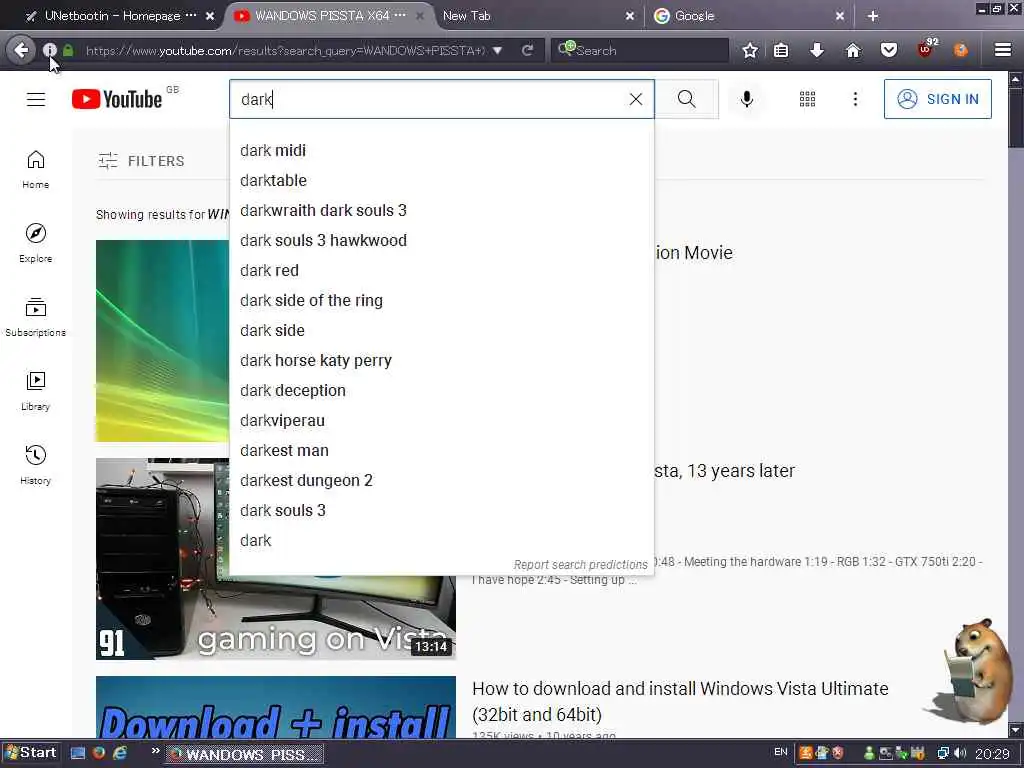Click the orange extension icon in toolbar

click(961, 50)
